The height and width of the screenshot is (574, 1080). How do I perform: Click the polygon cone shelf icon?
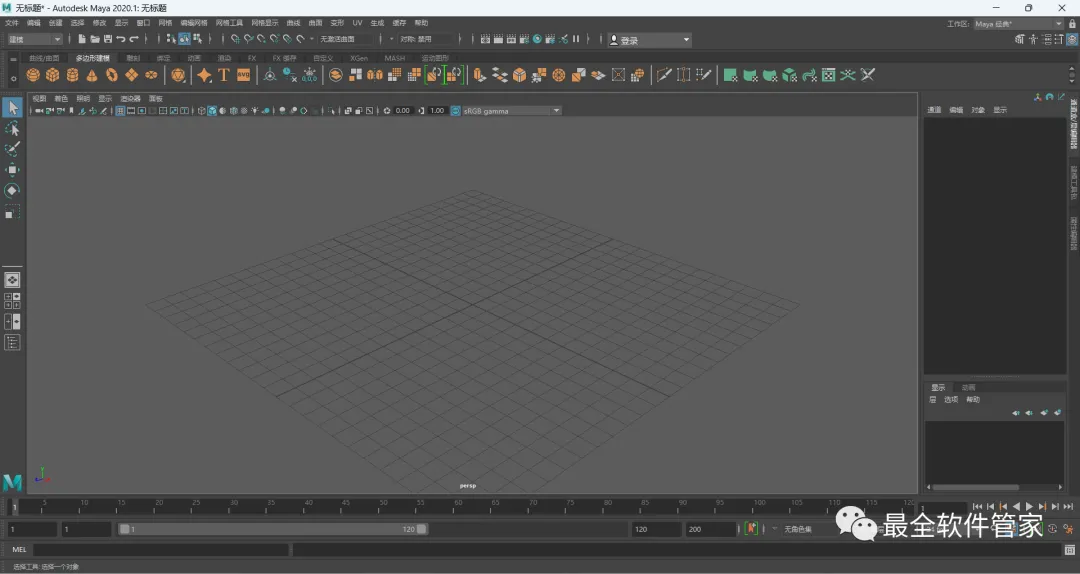[x=92, y=75]
